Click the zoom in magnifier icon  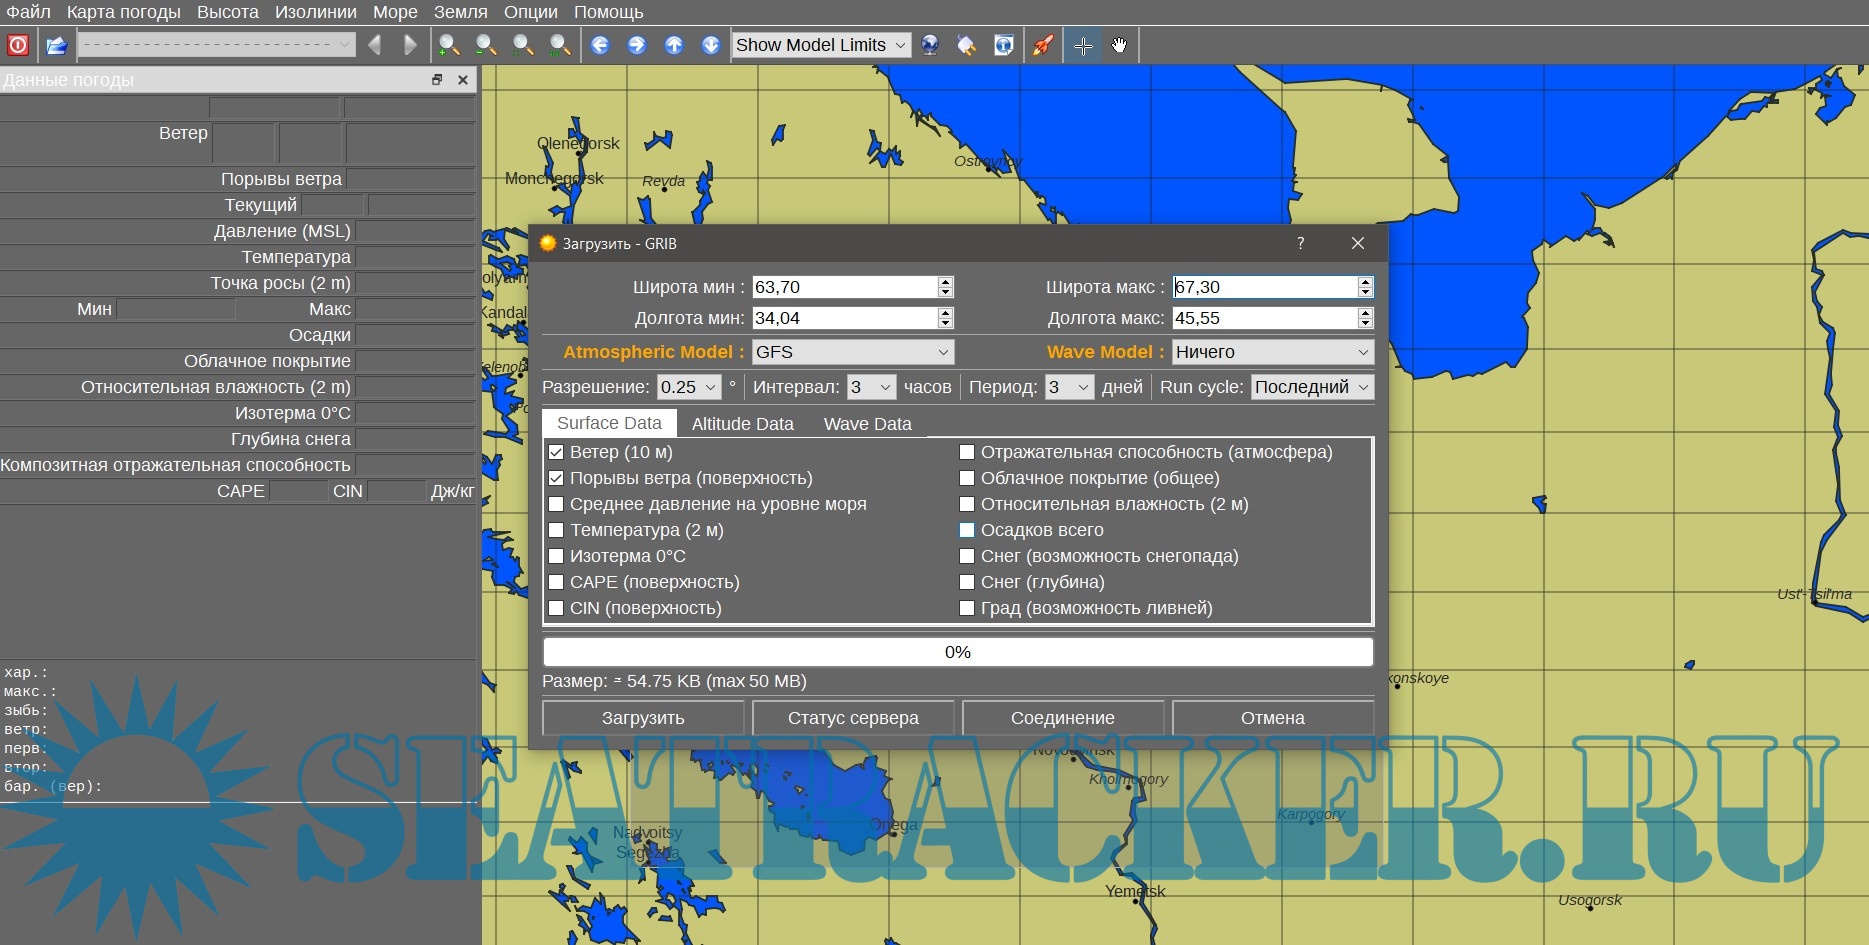449,45
